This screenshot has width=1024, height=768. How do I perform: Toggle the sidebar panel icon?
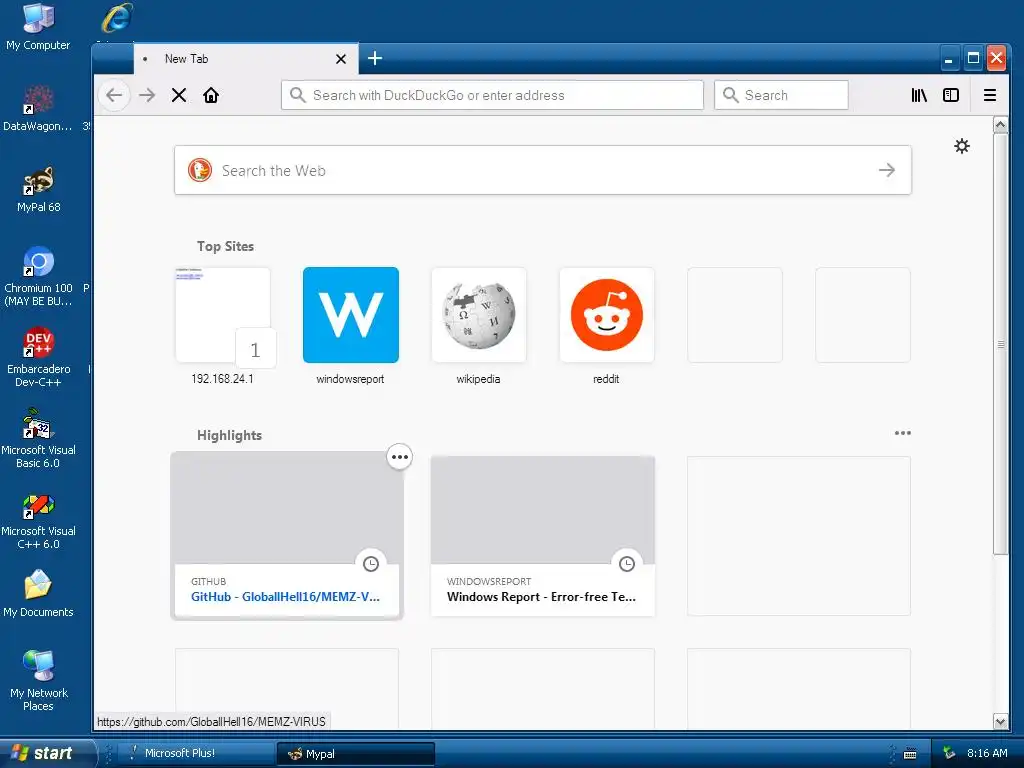(951, 95)
